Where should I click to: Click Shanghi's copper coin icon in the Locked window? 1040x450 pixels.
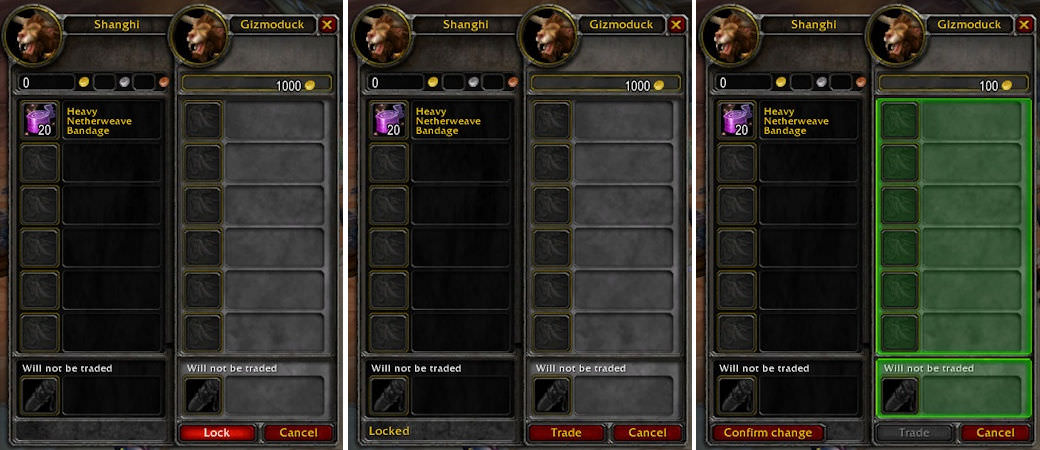coord(513,83)
